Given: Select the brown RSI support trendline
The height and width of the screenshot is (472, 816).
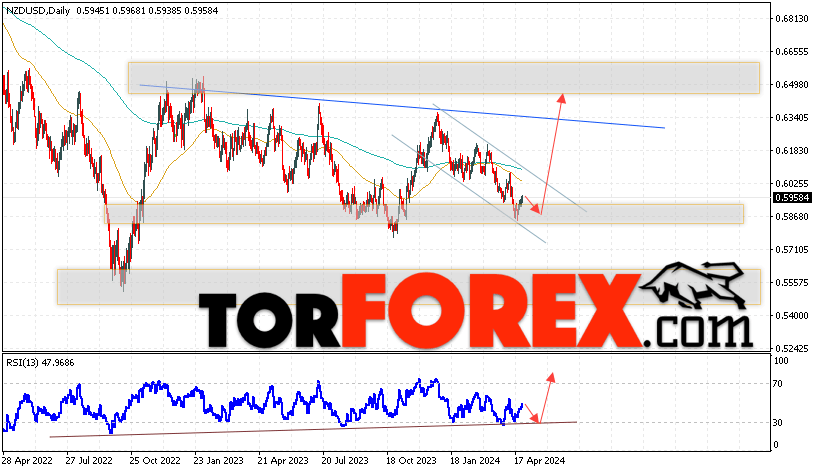Looking at the screenshot, I should 313,429.
